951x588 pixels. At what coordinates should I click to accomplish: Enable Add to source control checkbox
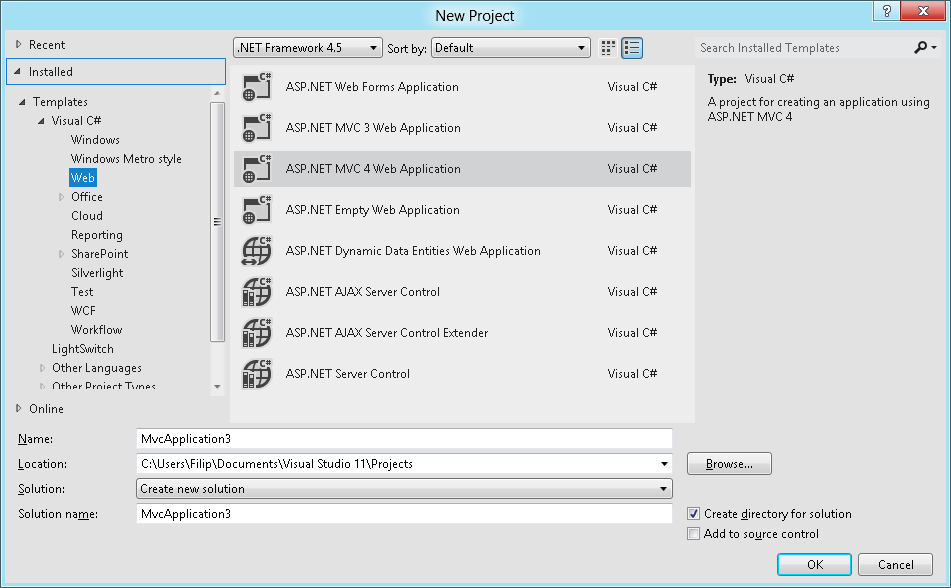(x=693, y=534)
